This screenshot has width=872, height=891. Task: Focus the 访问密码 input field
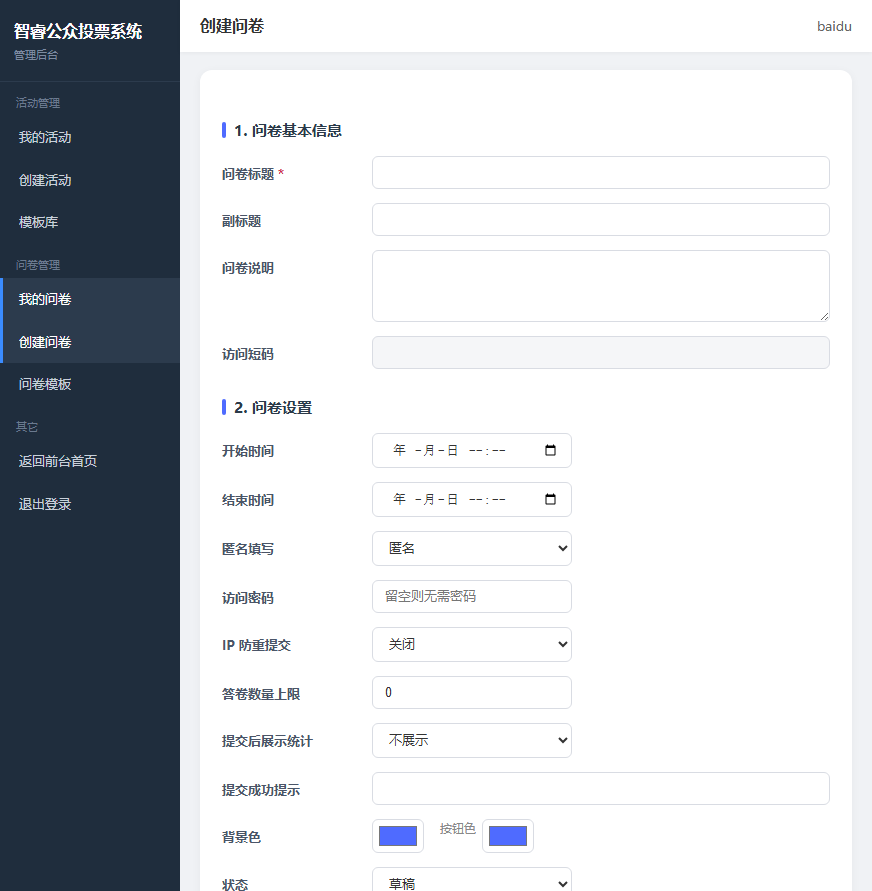click(472, 597)
